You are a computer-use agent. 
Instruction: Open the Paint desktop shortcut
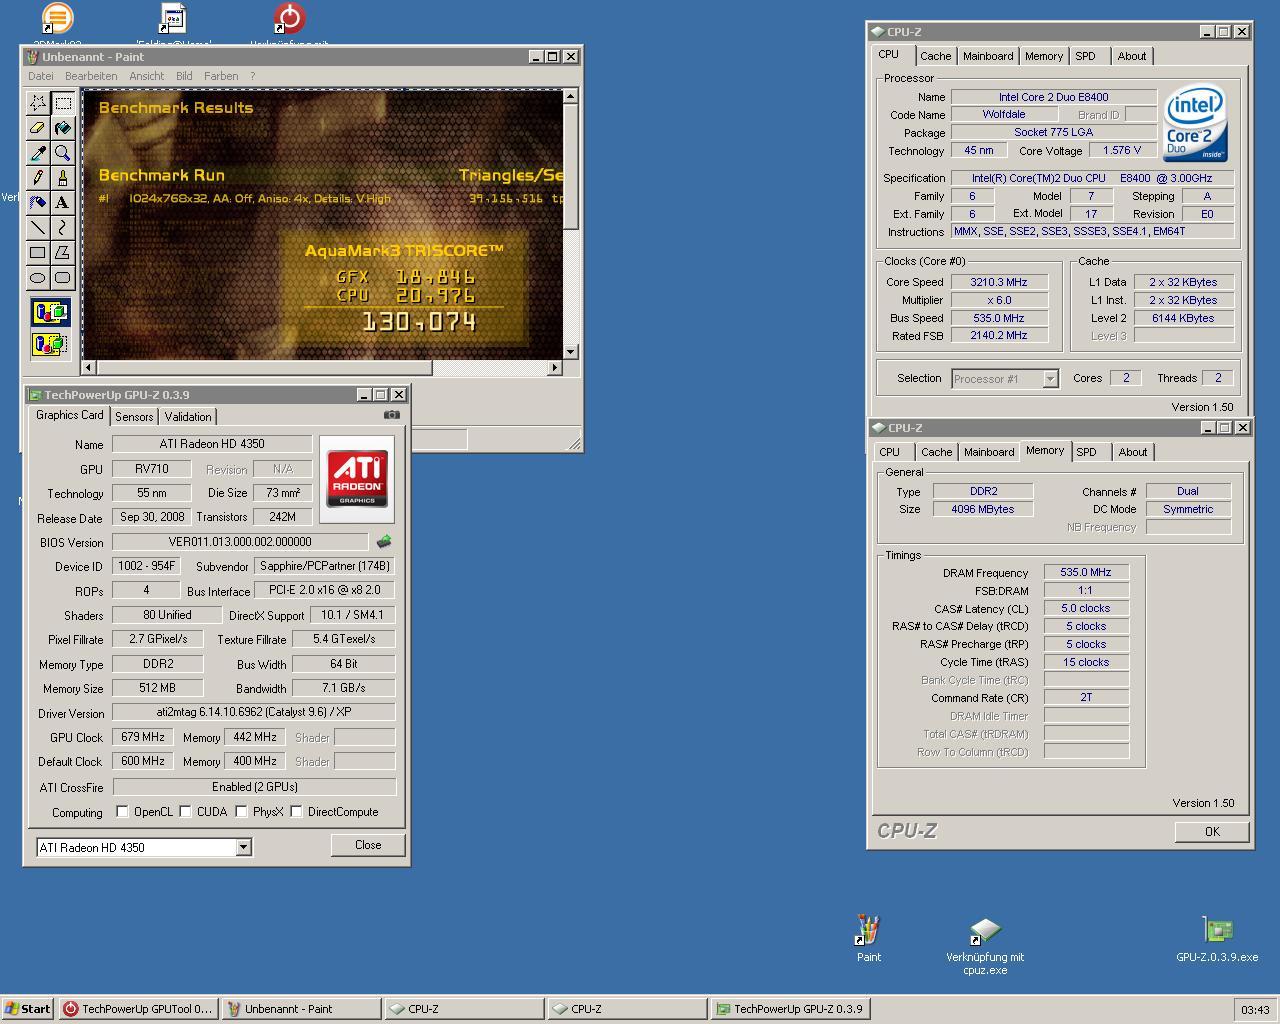(868, 938)
